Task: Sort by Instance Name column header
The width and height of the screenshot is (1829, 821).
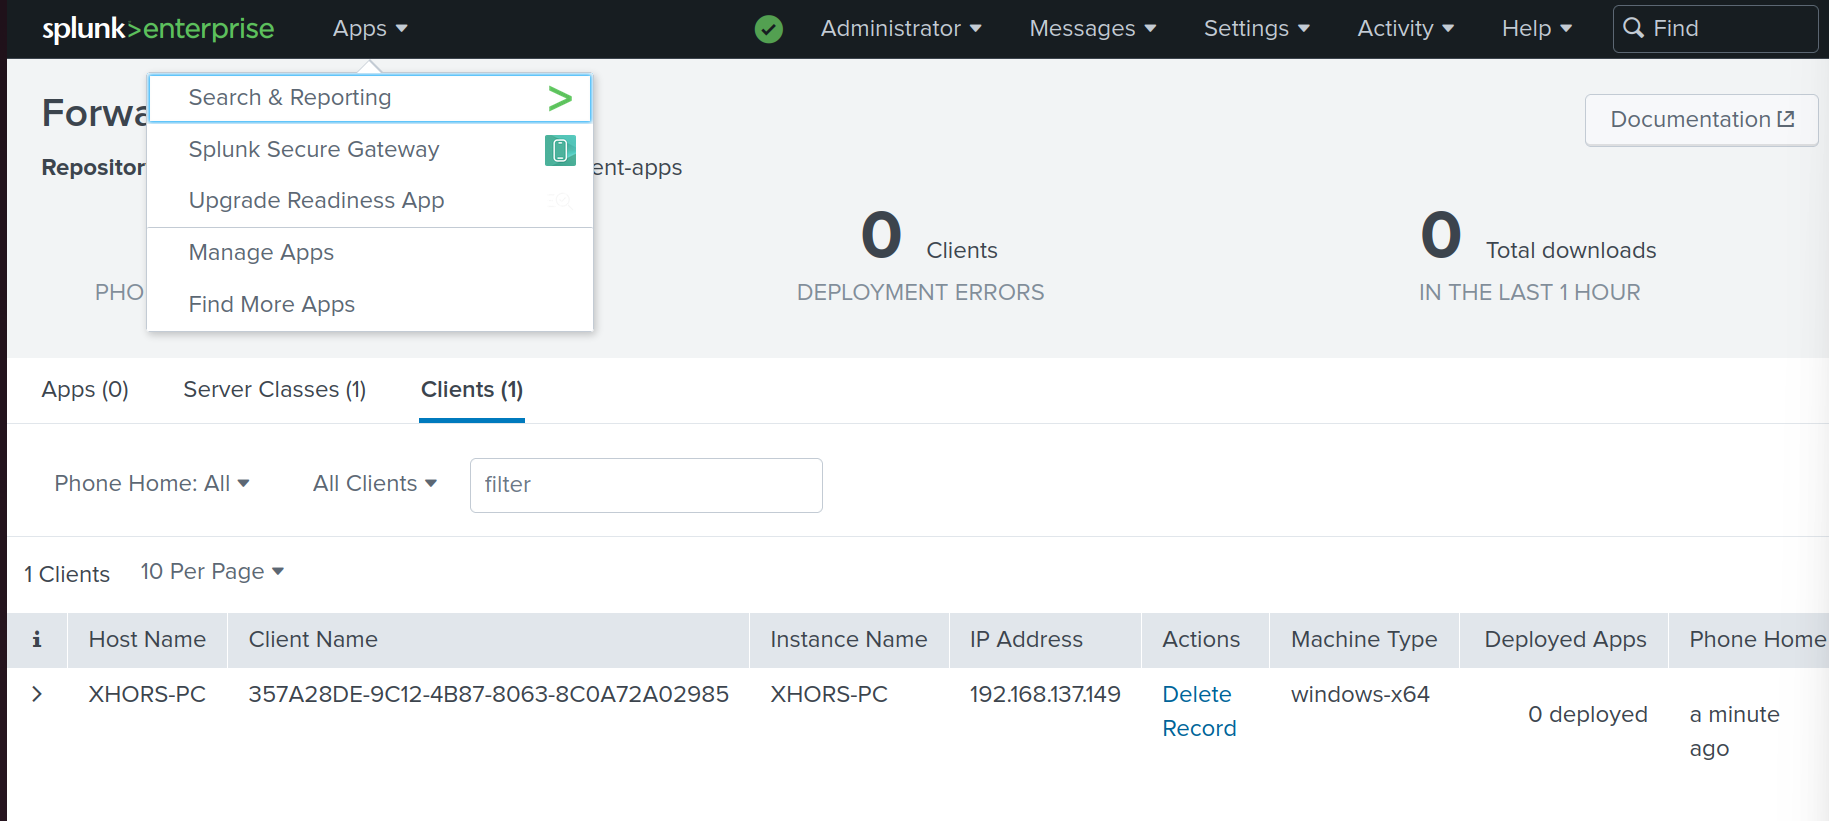Action: click(849, 640)
